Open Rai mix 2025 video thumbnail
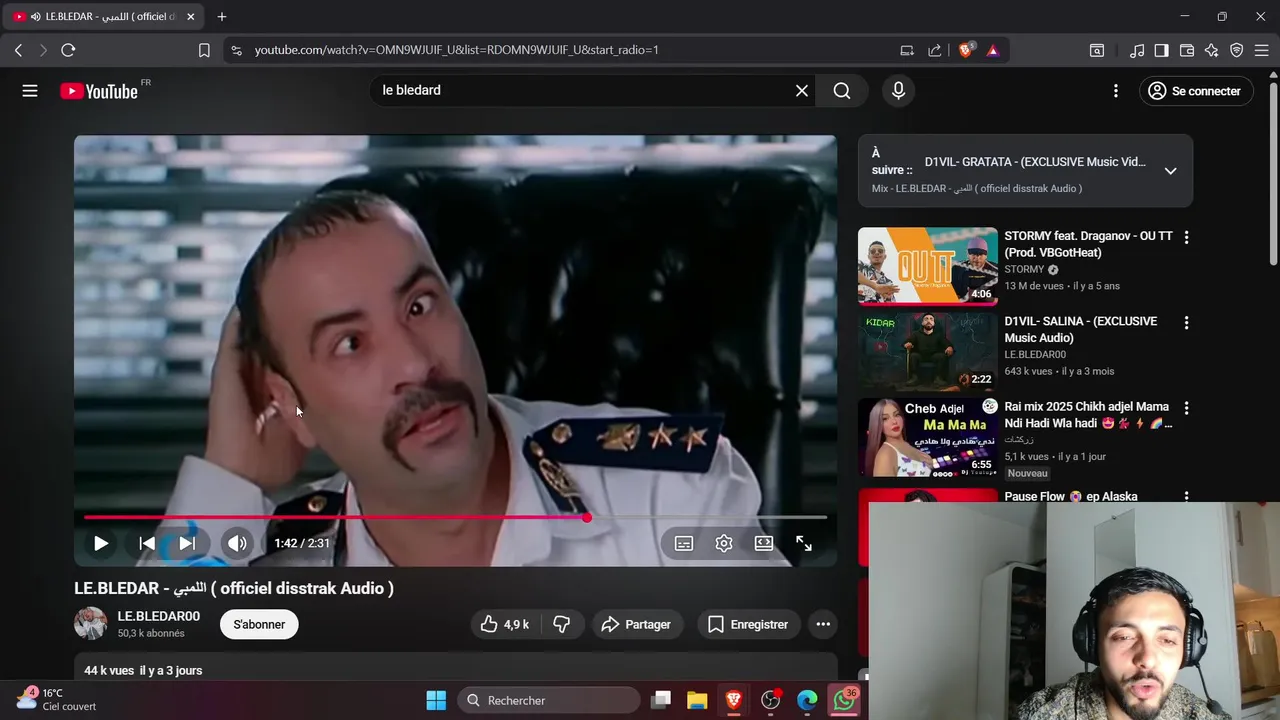 coord(928,437)
